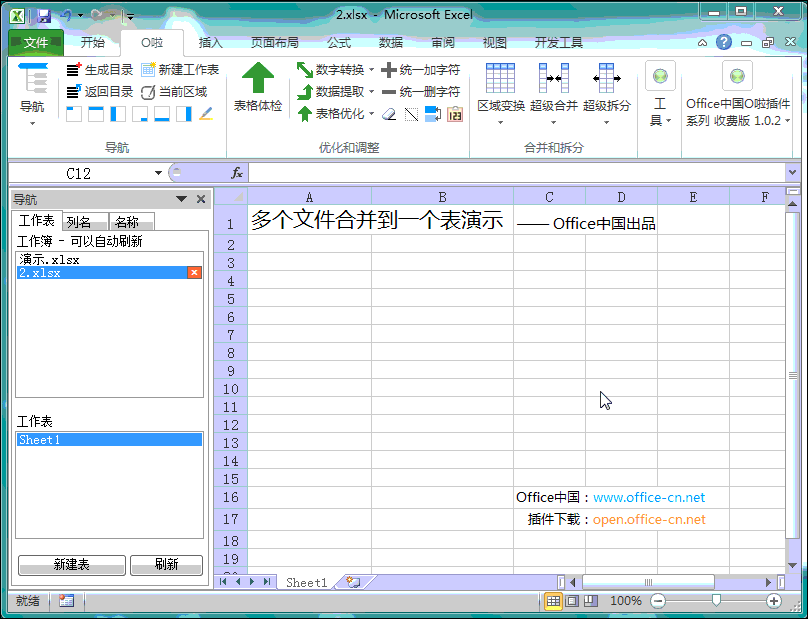
Task: Select the eraser icon in 优化和调整 group
Action: [x=389, y=114]
